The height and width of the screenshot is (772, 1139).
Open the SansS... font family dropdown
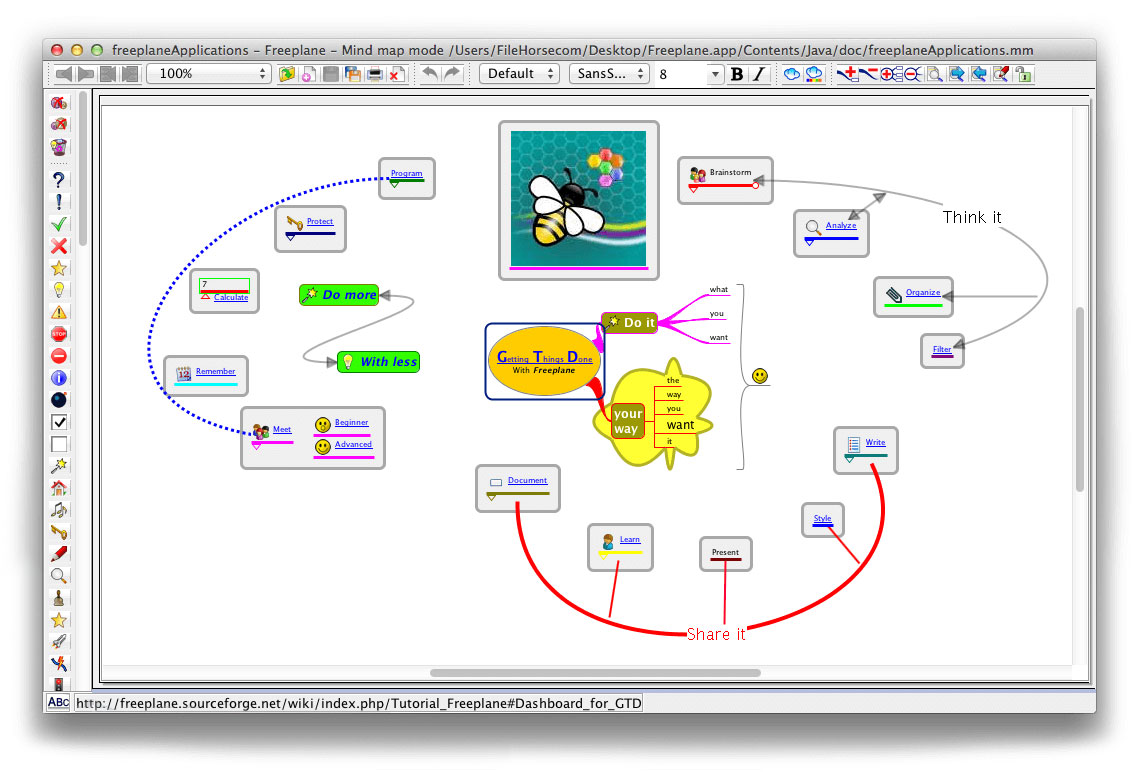point(609,73)
